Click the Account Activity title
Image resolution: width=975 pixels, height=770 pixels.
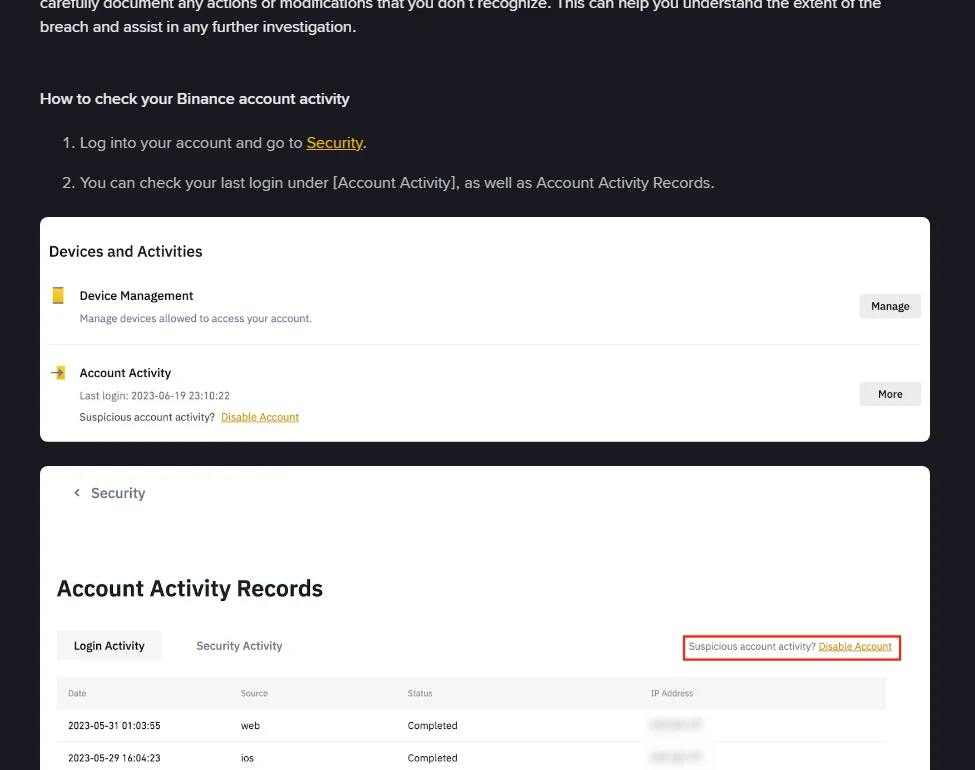[x=125, y=373]
